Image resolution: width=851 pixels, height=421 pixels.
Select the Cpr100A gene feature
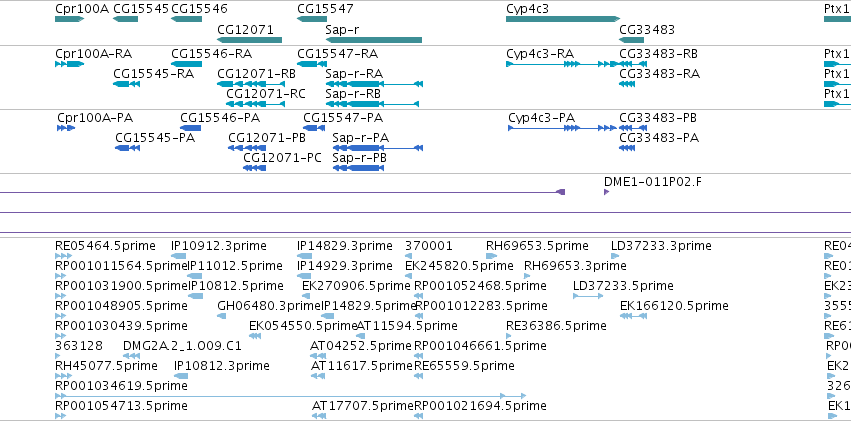point(69,19)
